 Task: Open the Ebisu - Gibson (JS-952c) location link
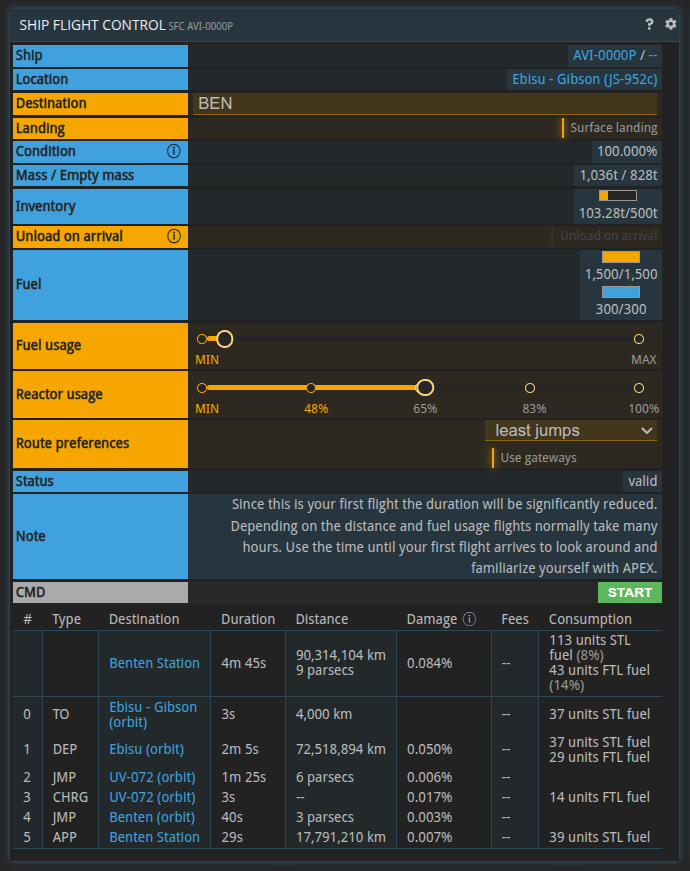[x=584, y=79]
